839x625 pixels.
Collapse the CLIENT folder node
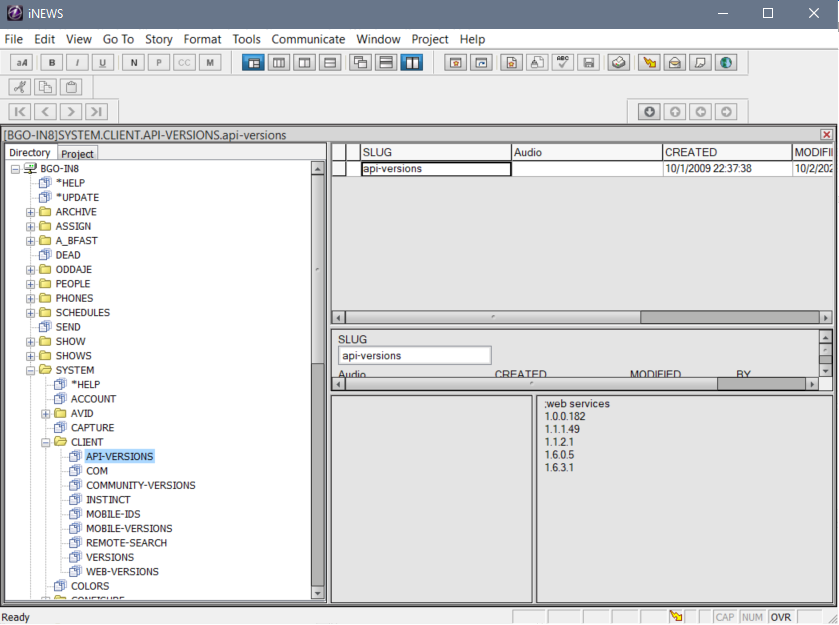pos(46,442)
